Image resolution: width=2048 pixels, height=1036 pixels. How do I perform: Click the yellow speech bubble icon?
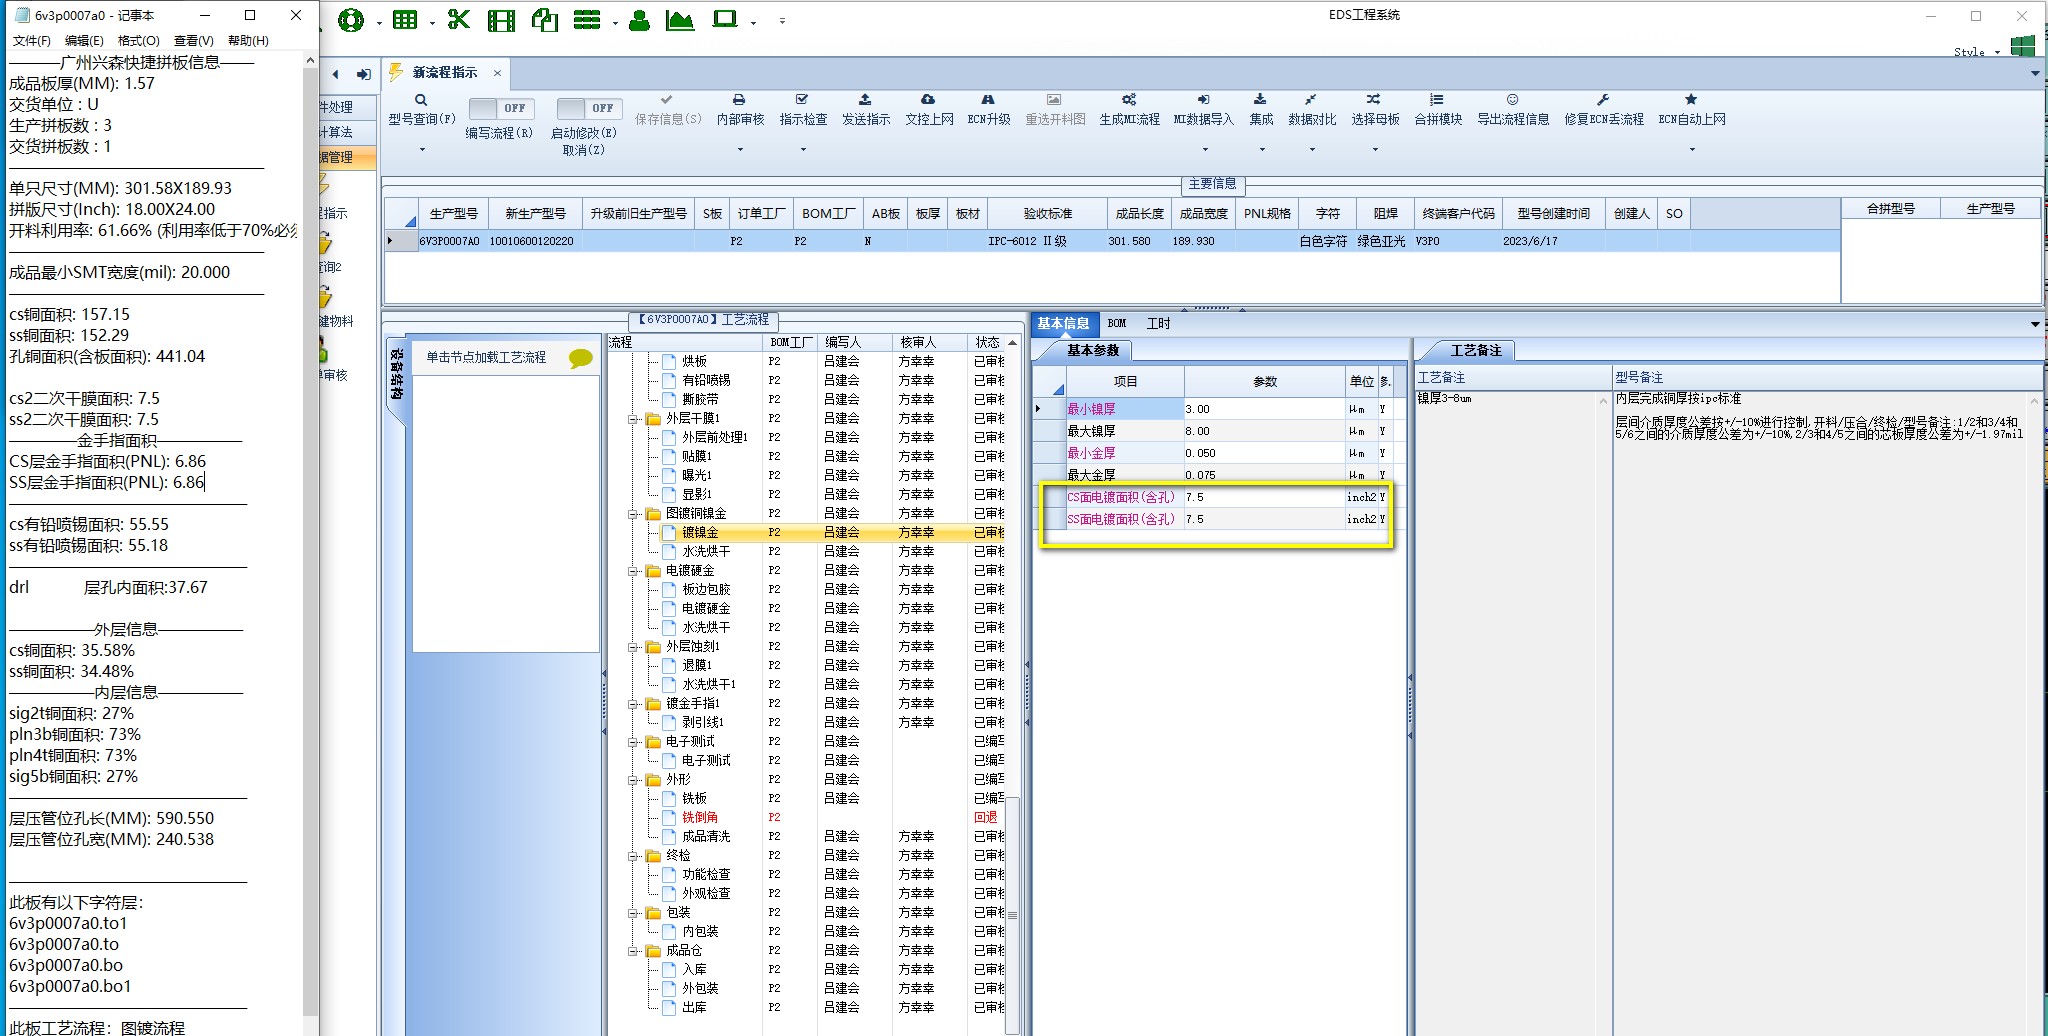[x=580, y=358]
